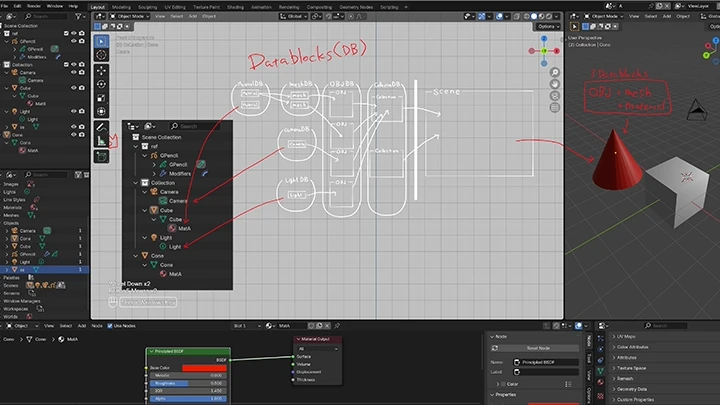
Task: Click the Reset Node button
Action: coord(538,348)
